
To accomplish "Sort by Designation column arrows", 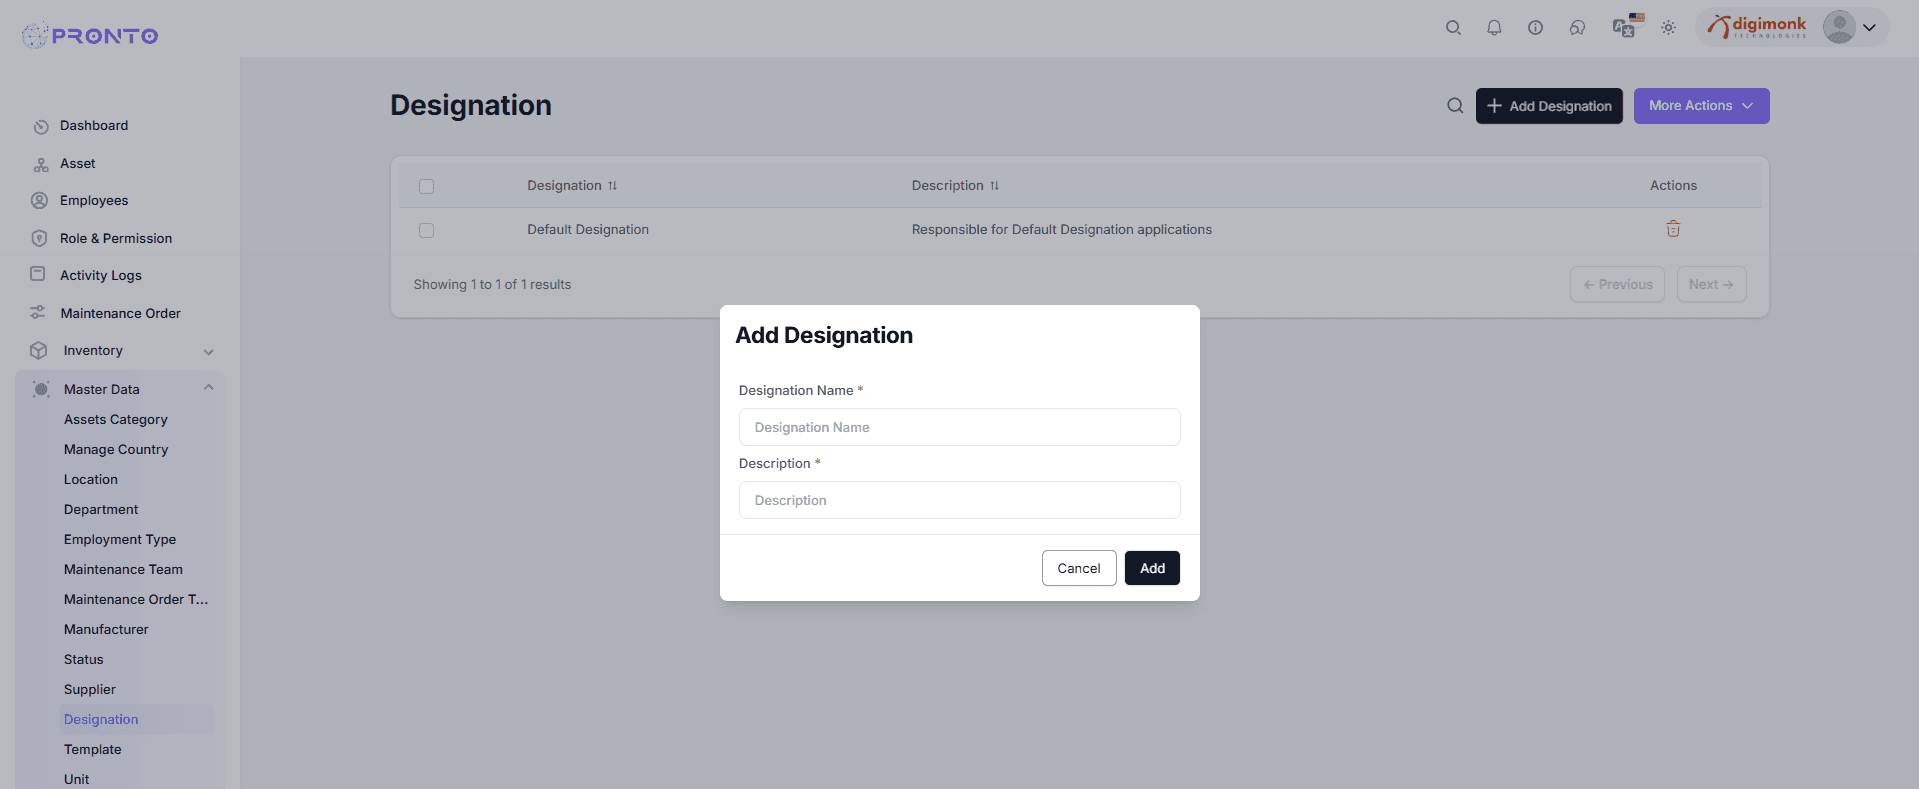I will coord(612,186).
